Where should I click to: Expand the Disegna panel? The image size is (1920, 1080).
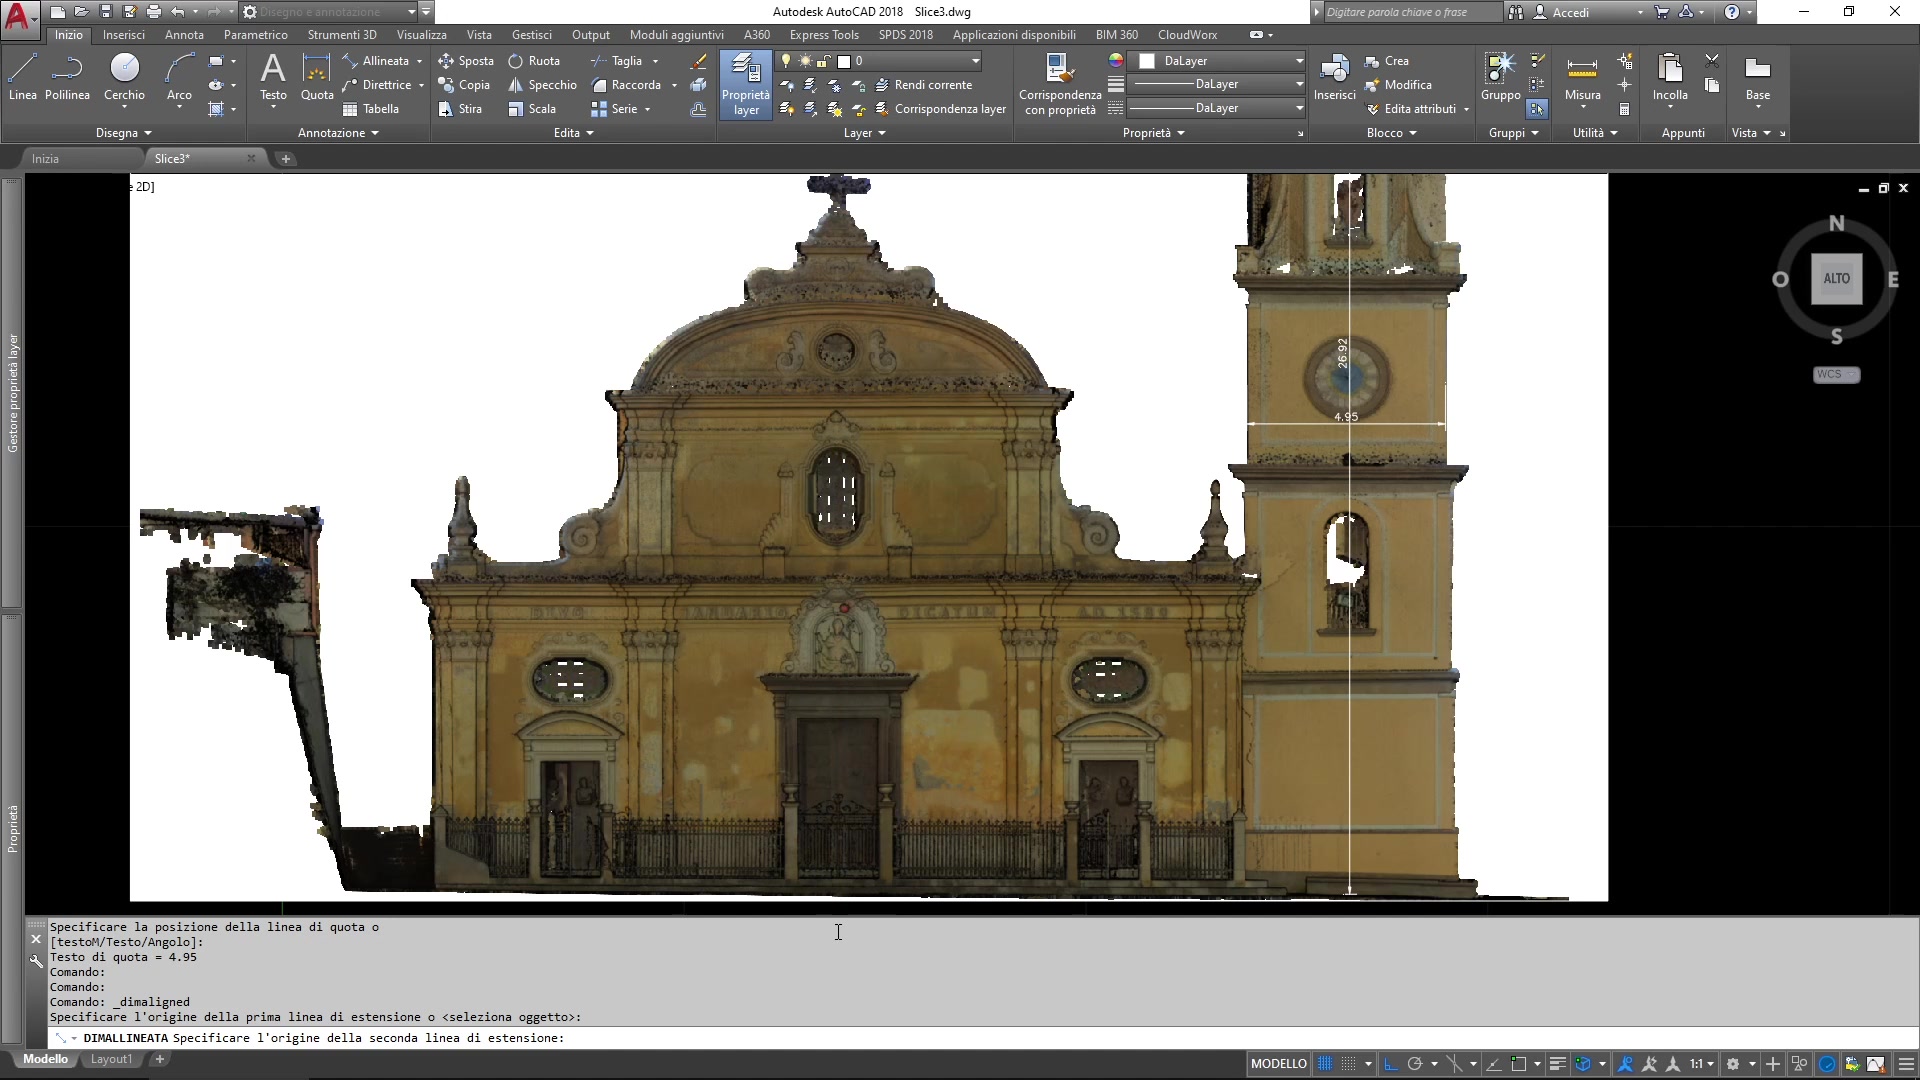click(124, 133)
